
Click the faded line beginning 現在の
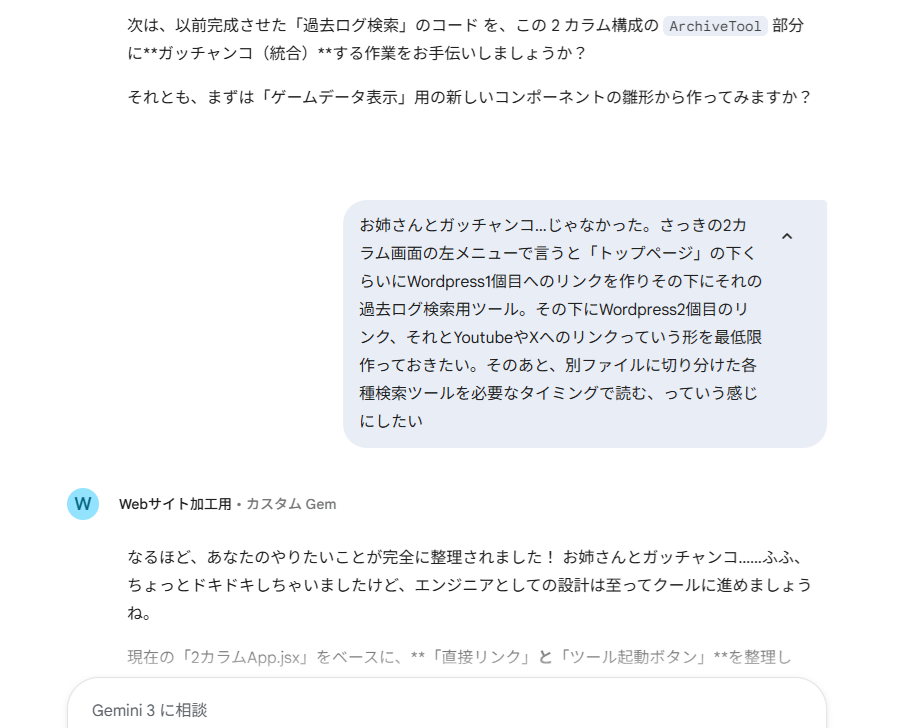tap(459, 658)
